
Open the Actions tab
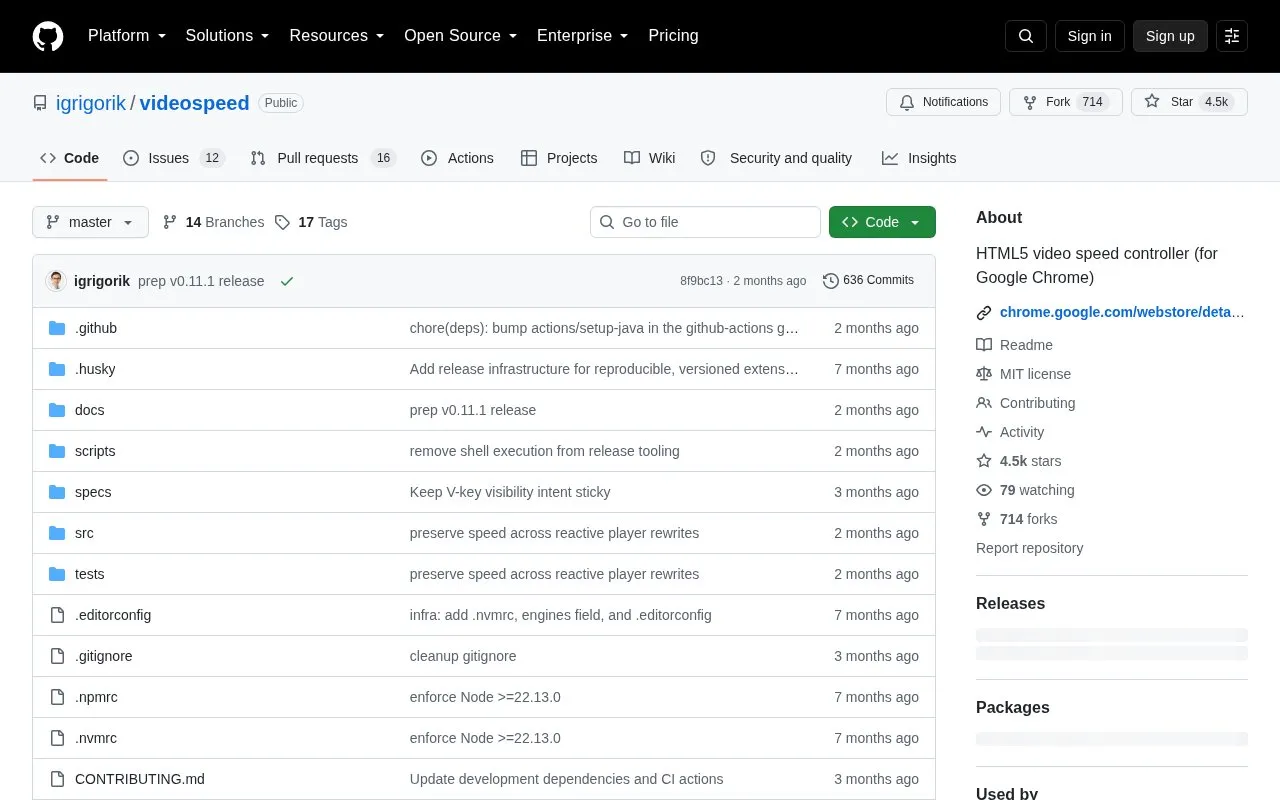[x=457, y=158]
